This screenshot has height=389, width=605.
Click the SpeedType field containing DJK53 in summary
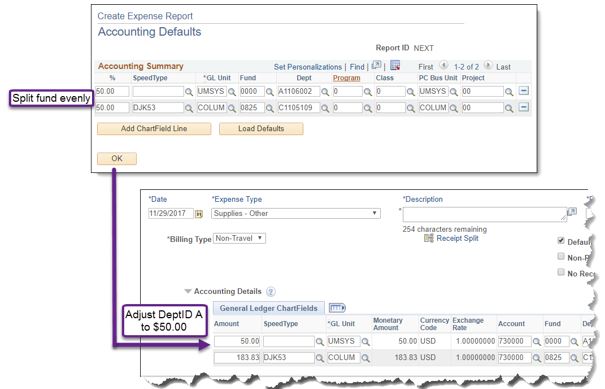click(x=158, y=108)
